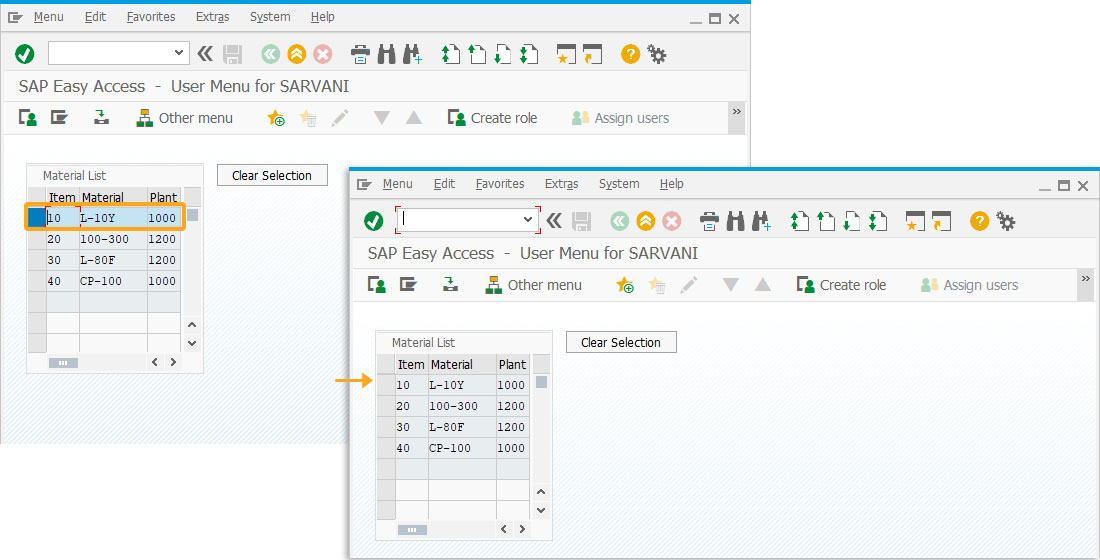The height and width of the screenshot is (560, 1100).
Task: Click horizontal scrollbar thumb in front window table
Action: point(412,530)
